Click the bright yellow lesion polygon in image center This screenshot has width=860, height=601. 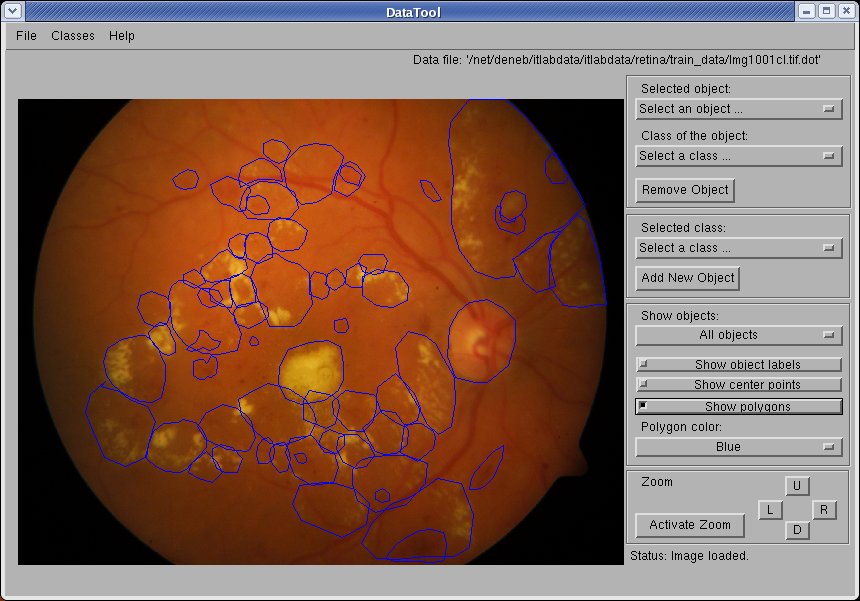pos(311,372)
